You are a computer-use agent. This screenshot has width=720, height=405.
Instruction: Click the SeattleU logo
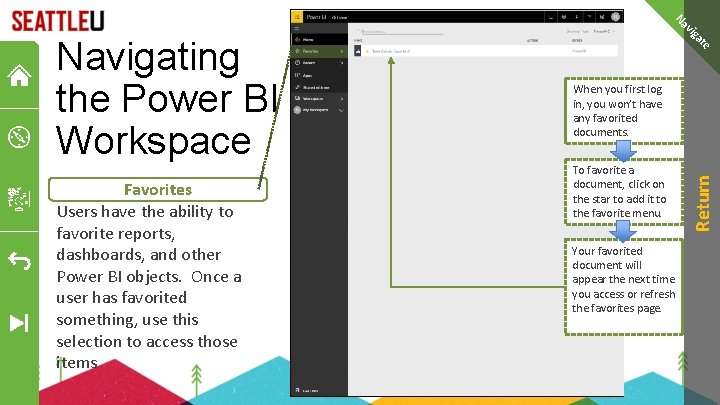coord(58,21)
